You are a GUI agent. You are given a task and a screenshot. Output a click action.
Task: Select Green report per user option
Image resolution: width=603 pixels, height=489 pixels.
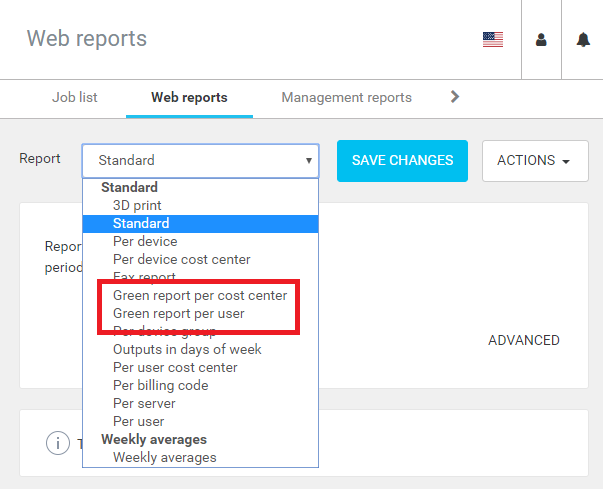click(x=178, y=314)
